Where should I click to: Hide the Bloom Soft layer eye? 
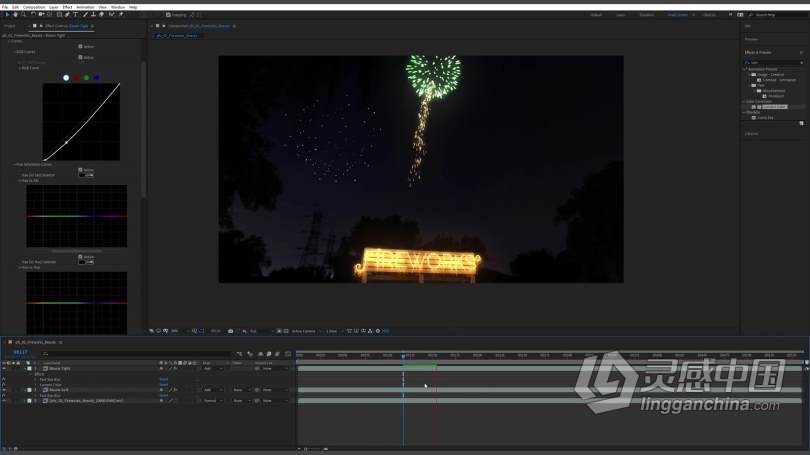(x=4, y=390)
